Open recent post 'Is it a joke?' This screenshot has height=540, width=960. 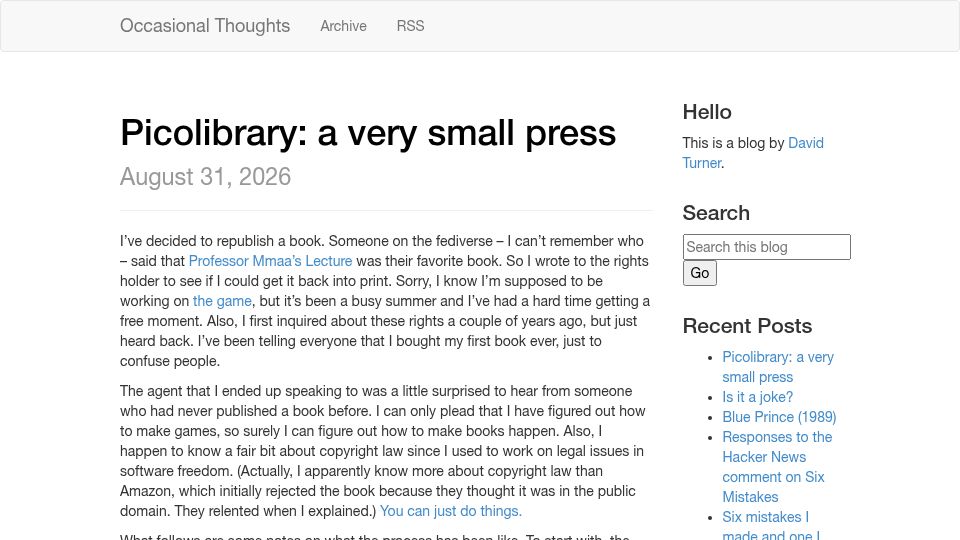(757, 397)
